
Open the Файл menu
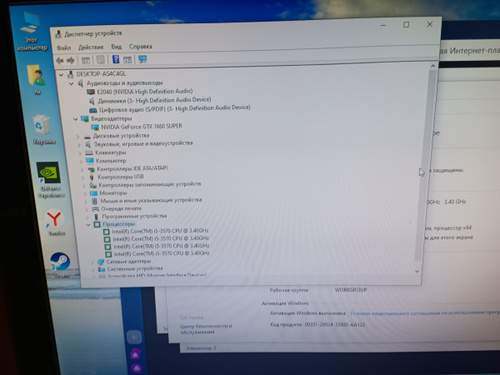click(64, 48)
